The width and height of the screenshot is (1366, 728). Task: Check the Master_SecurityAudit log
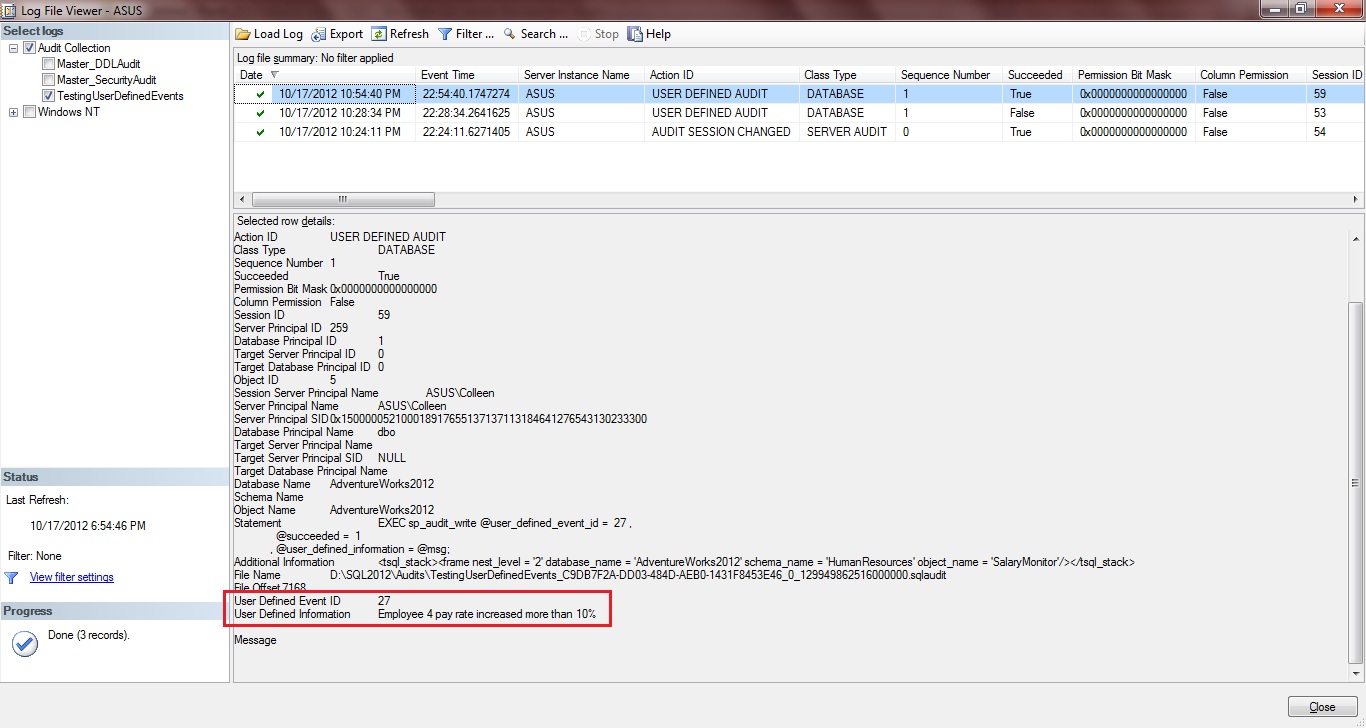[x=47, y=78]
